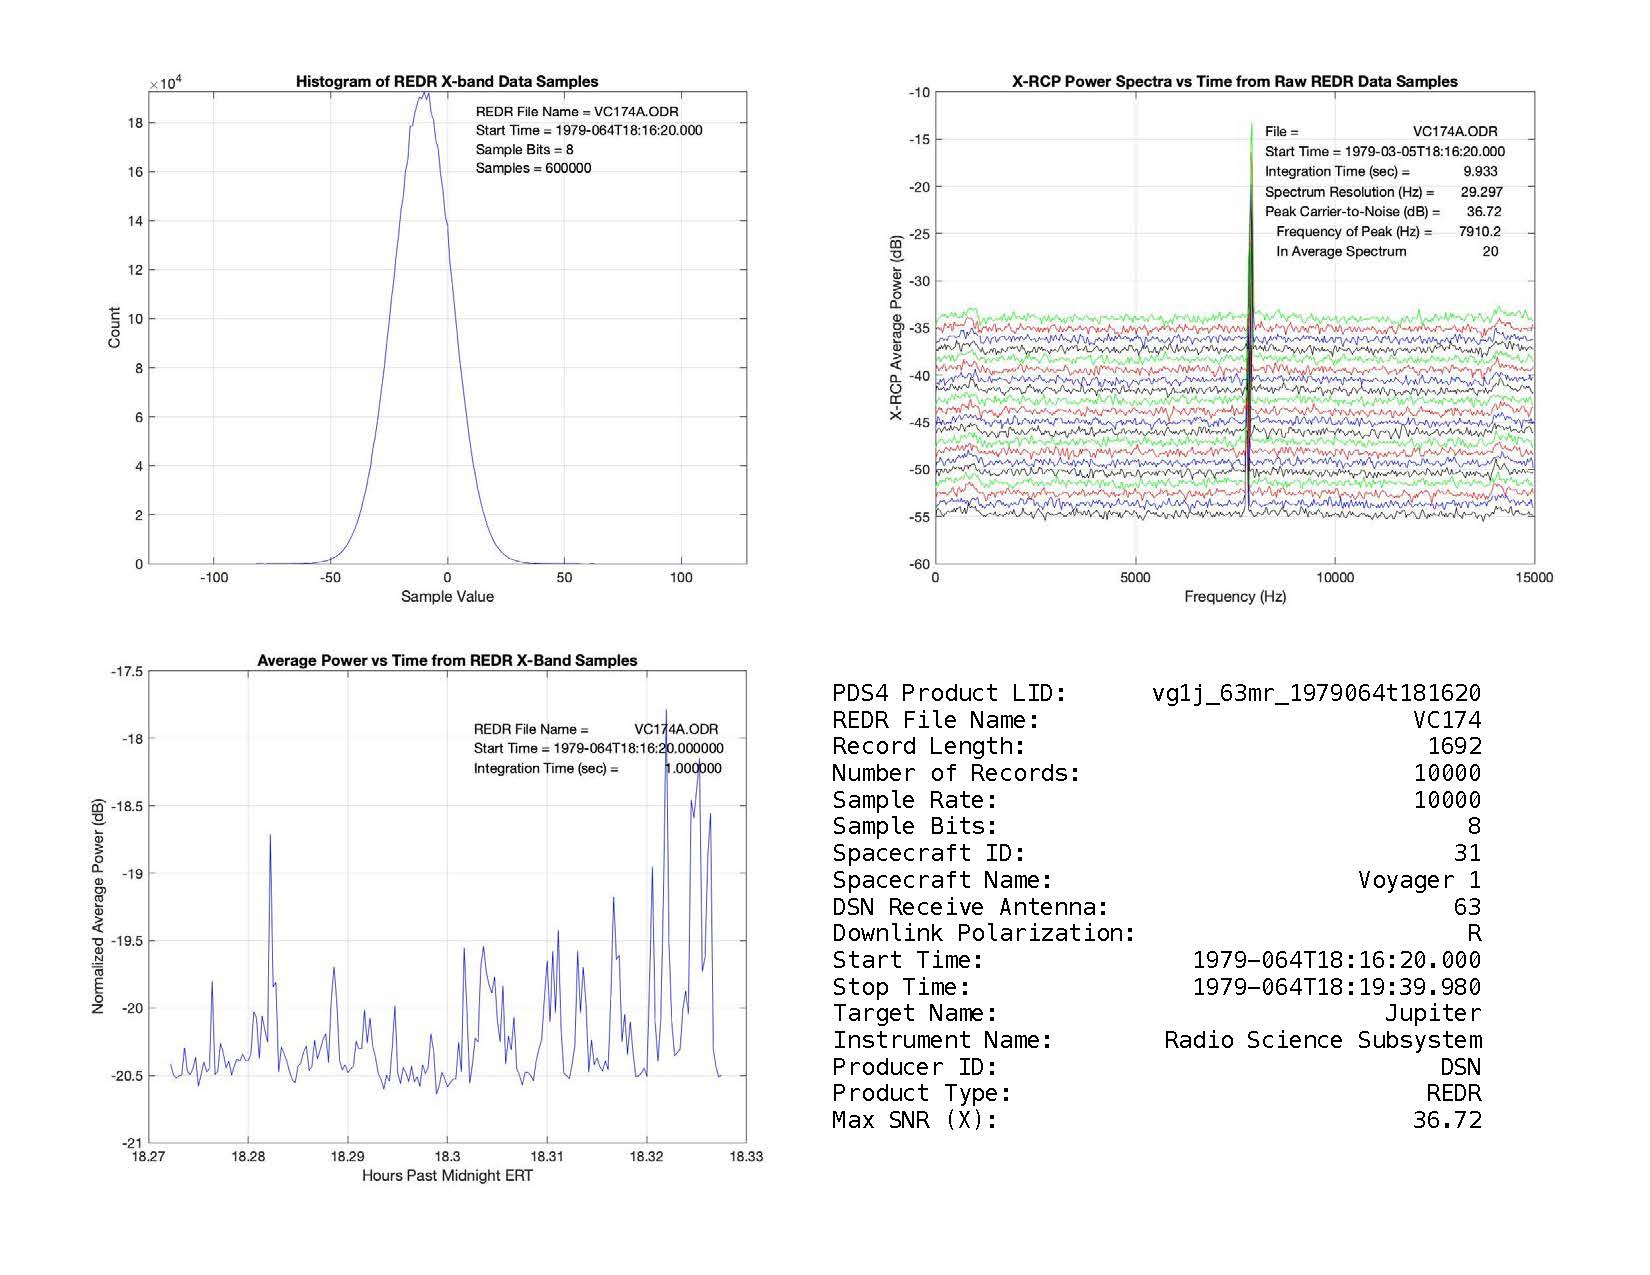Click the Frequency (Hz) x-axis label

tap(1235, 597)
